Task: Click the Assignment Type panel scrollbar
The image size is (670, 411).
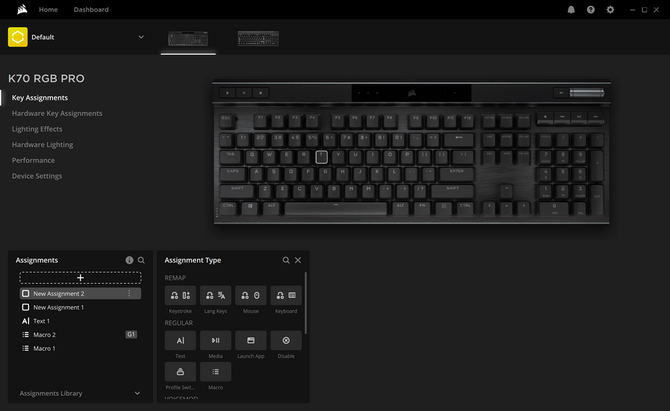Action: (x=306, y=302)
